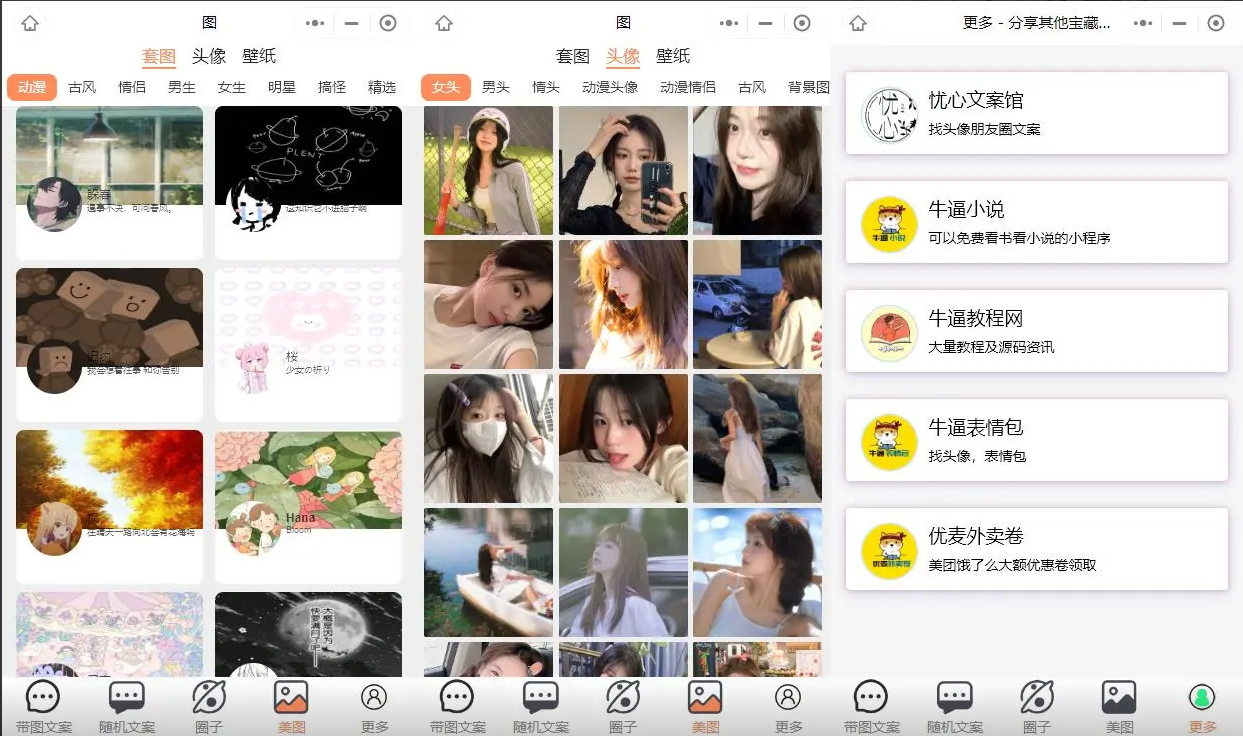Tap the 随机文案 icon in the middle panel

(540, 698)
